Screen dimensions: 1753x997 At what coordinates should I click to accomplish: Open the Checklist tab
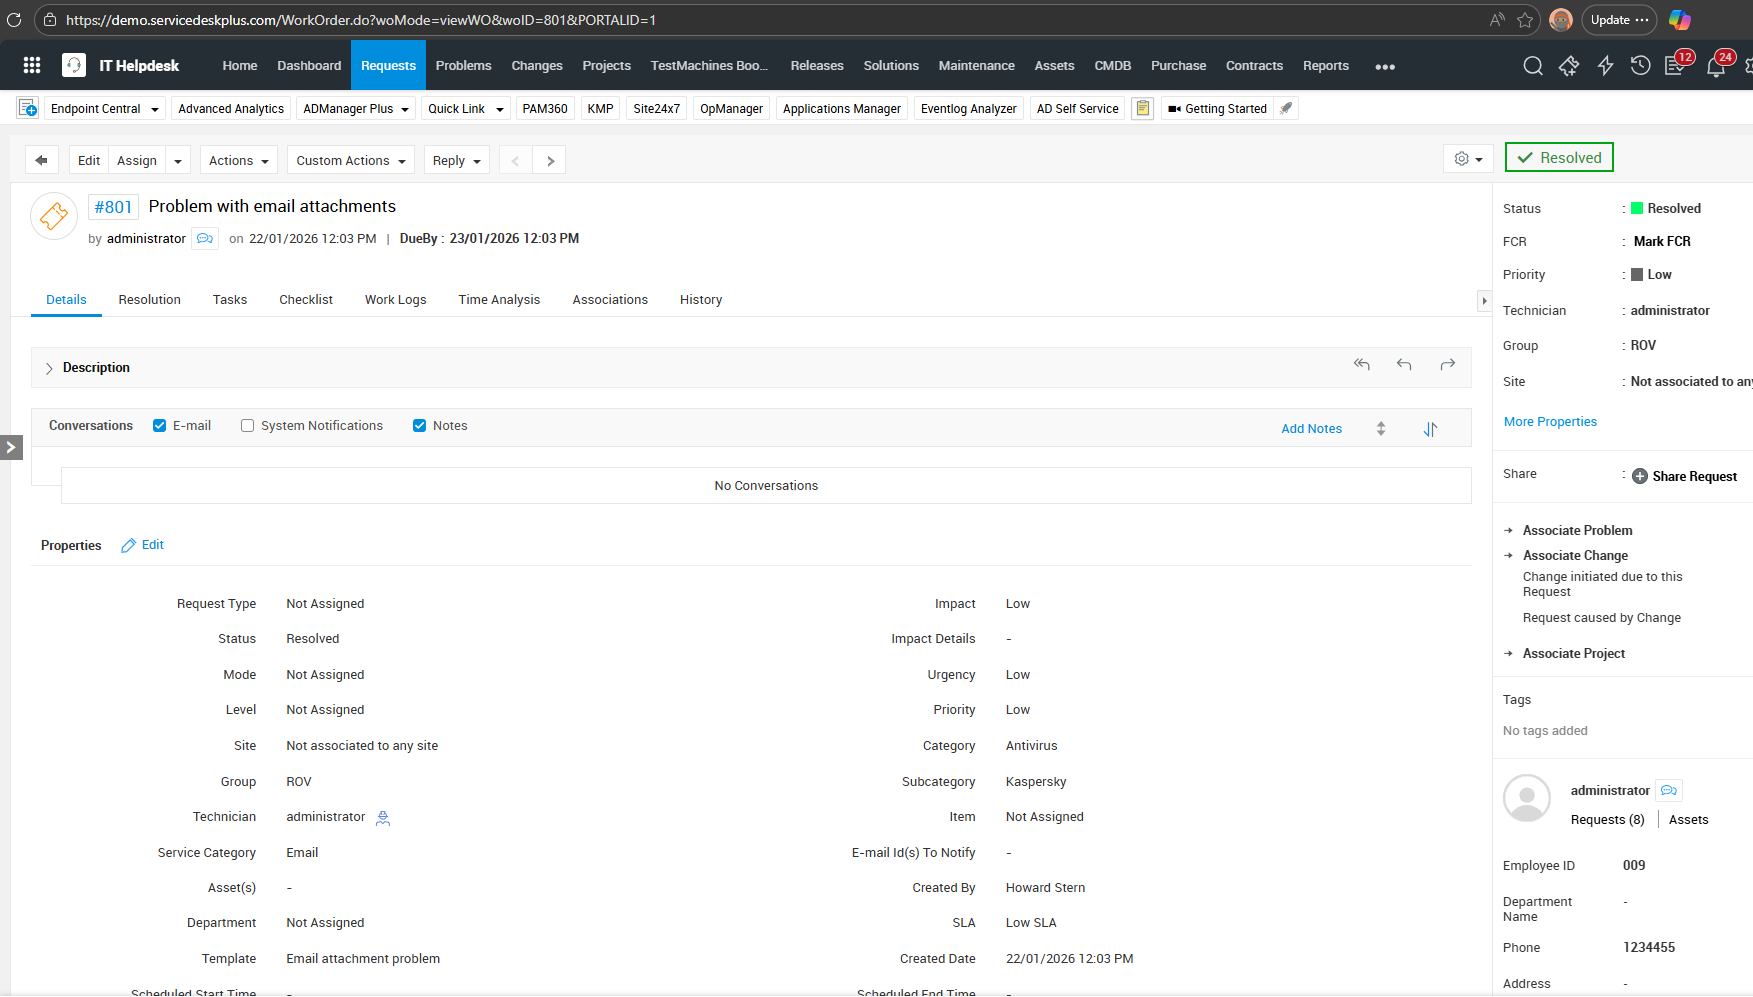click(x=306, y=300)
